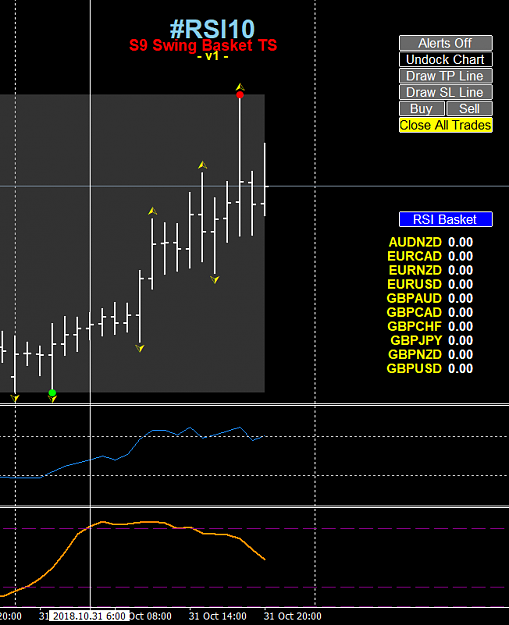Click the 0.00 value next to GBPUSD
Image resolution: width=509 pixels, height=625 pixels.
coord(460,368)
